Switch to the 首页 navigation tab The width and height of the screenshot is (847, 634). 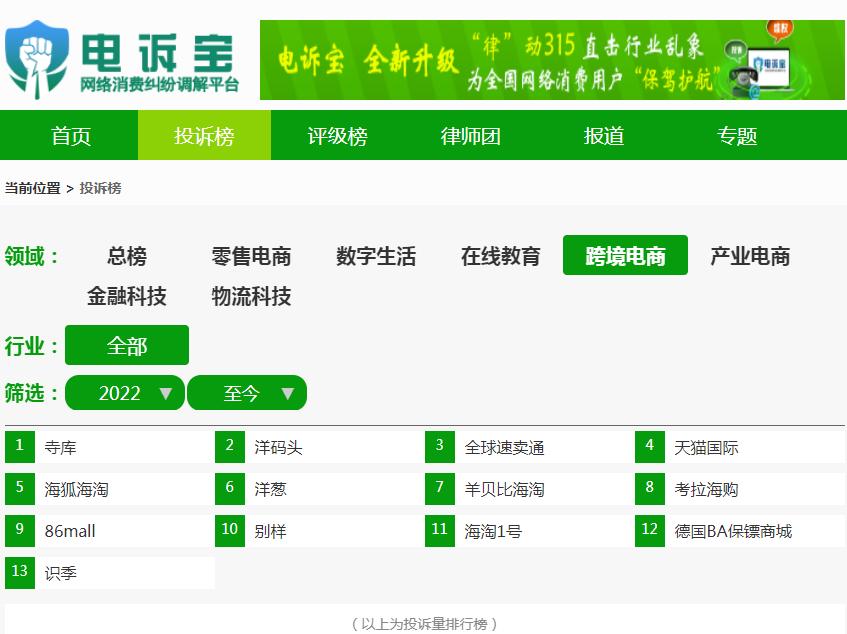click(x=68, y=137)
